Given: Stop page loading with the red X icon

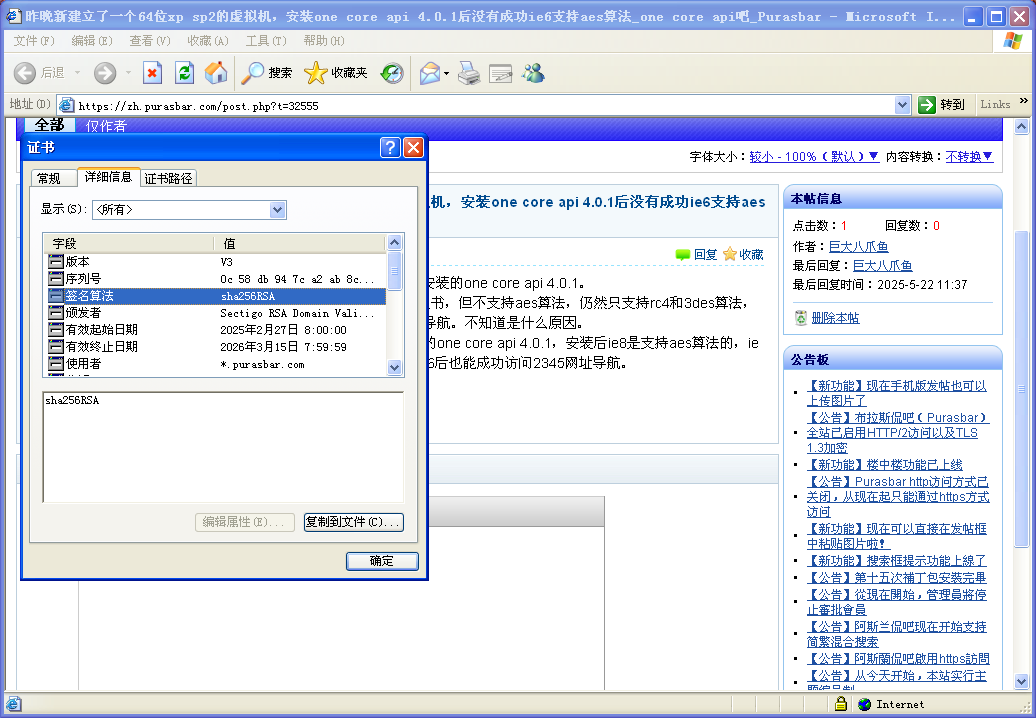Looking at the screenshot, I should (x=153, y=73).
